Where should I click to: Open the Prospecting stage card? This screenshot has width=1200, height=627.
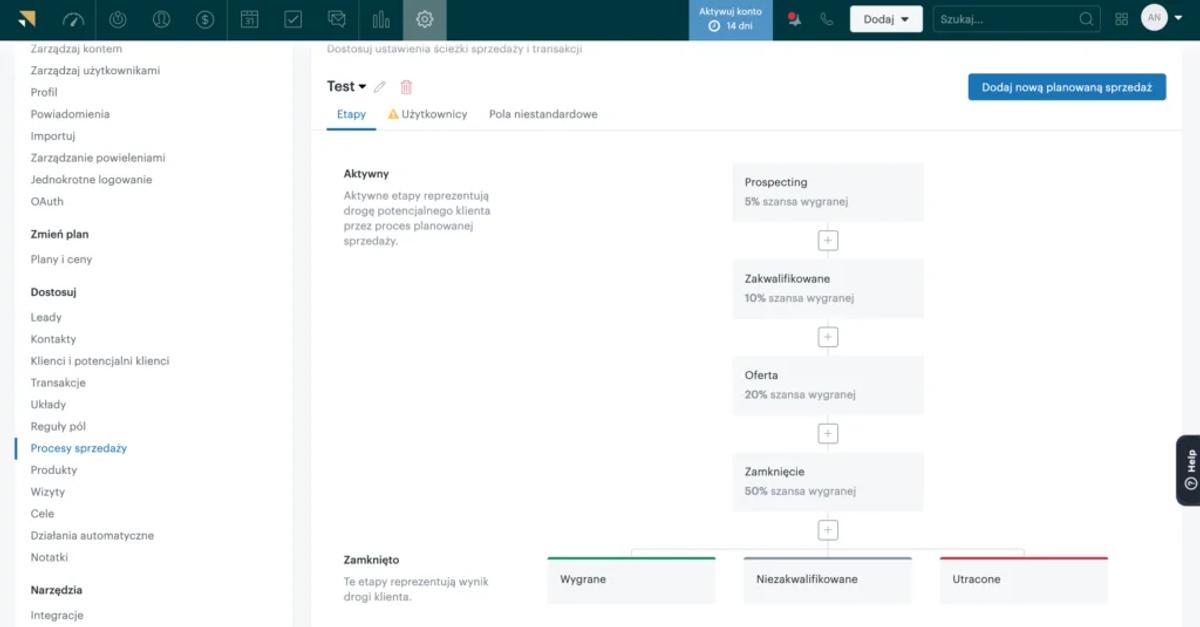tap(828, 193)
